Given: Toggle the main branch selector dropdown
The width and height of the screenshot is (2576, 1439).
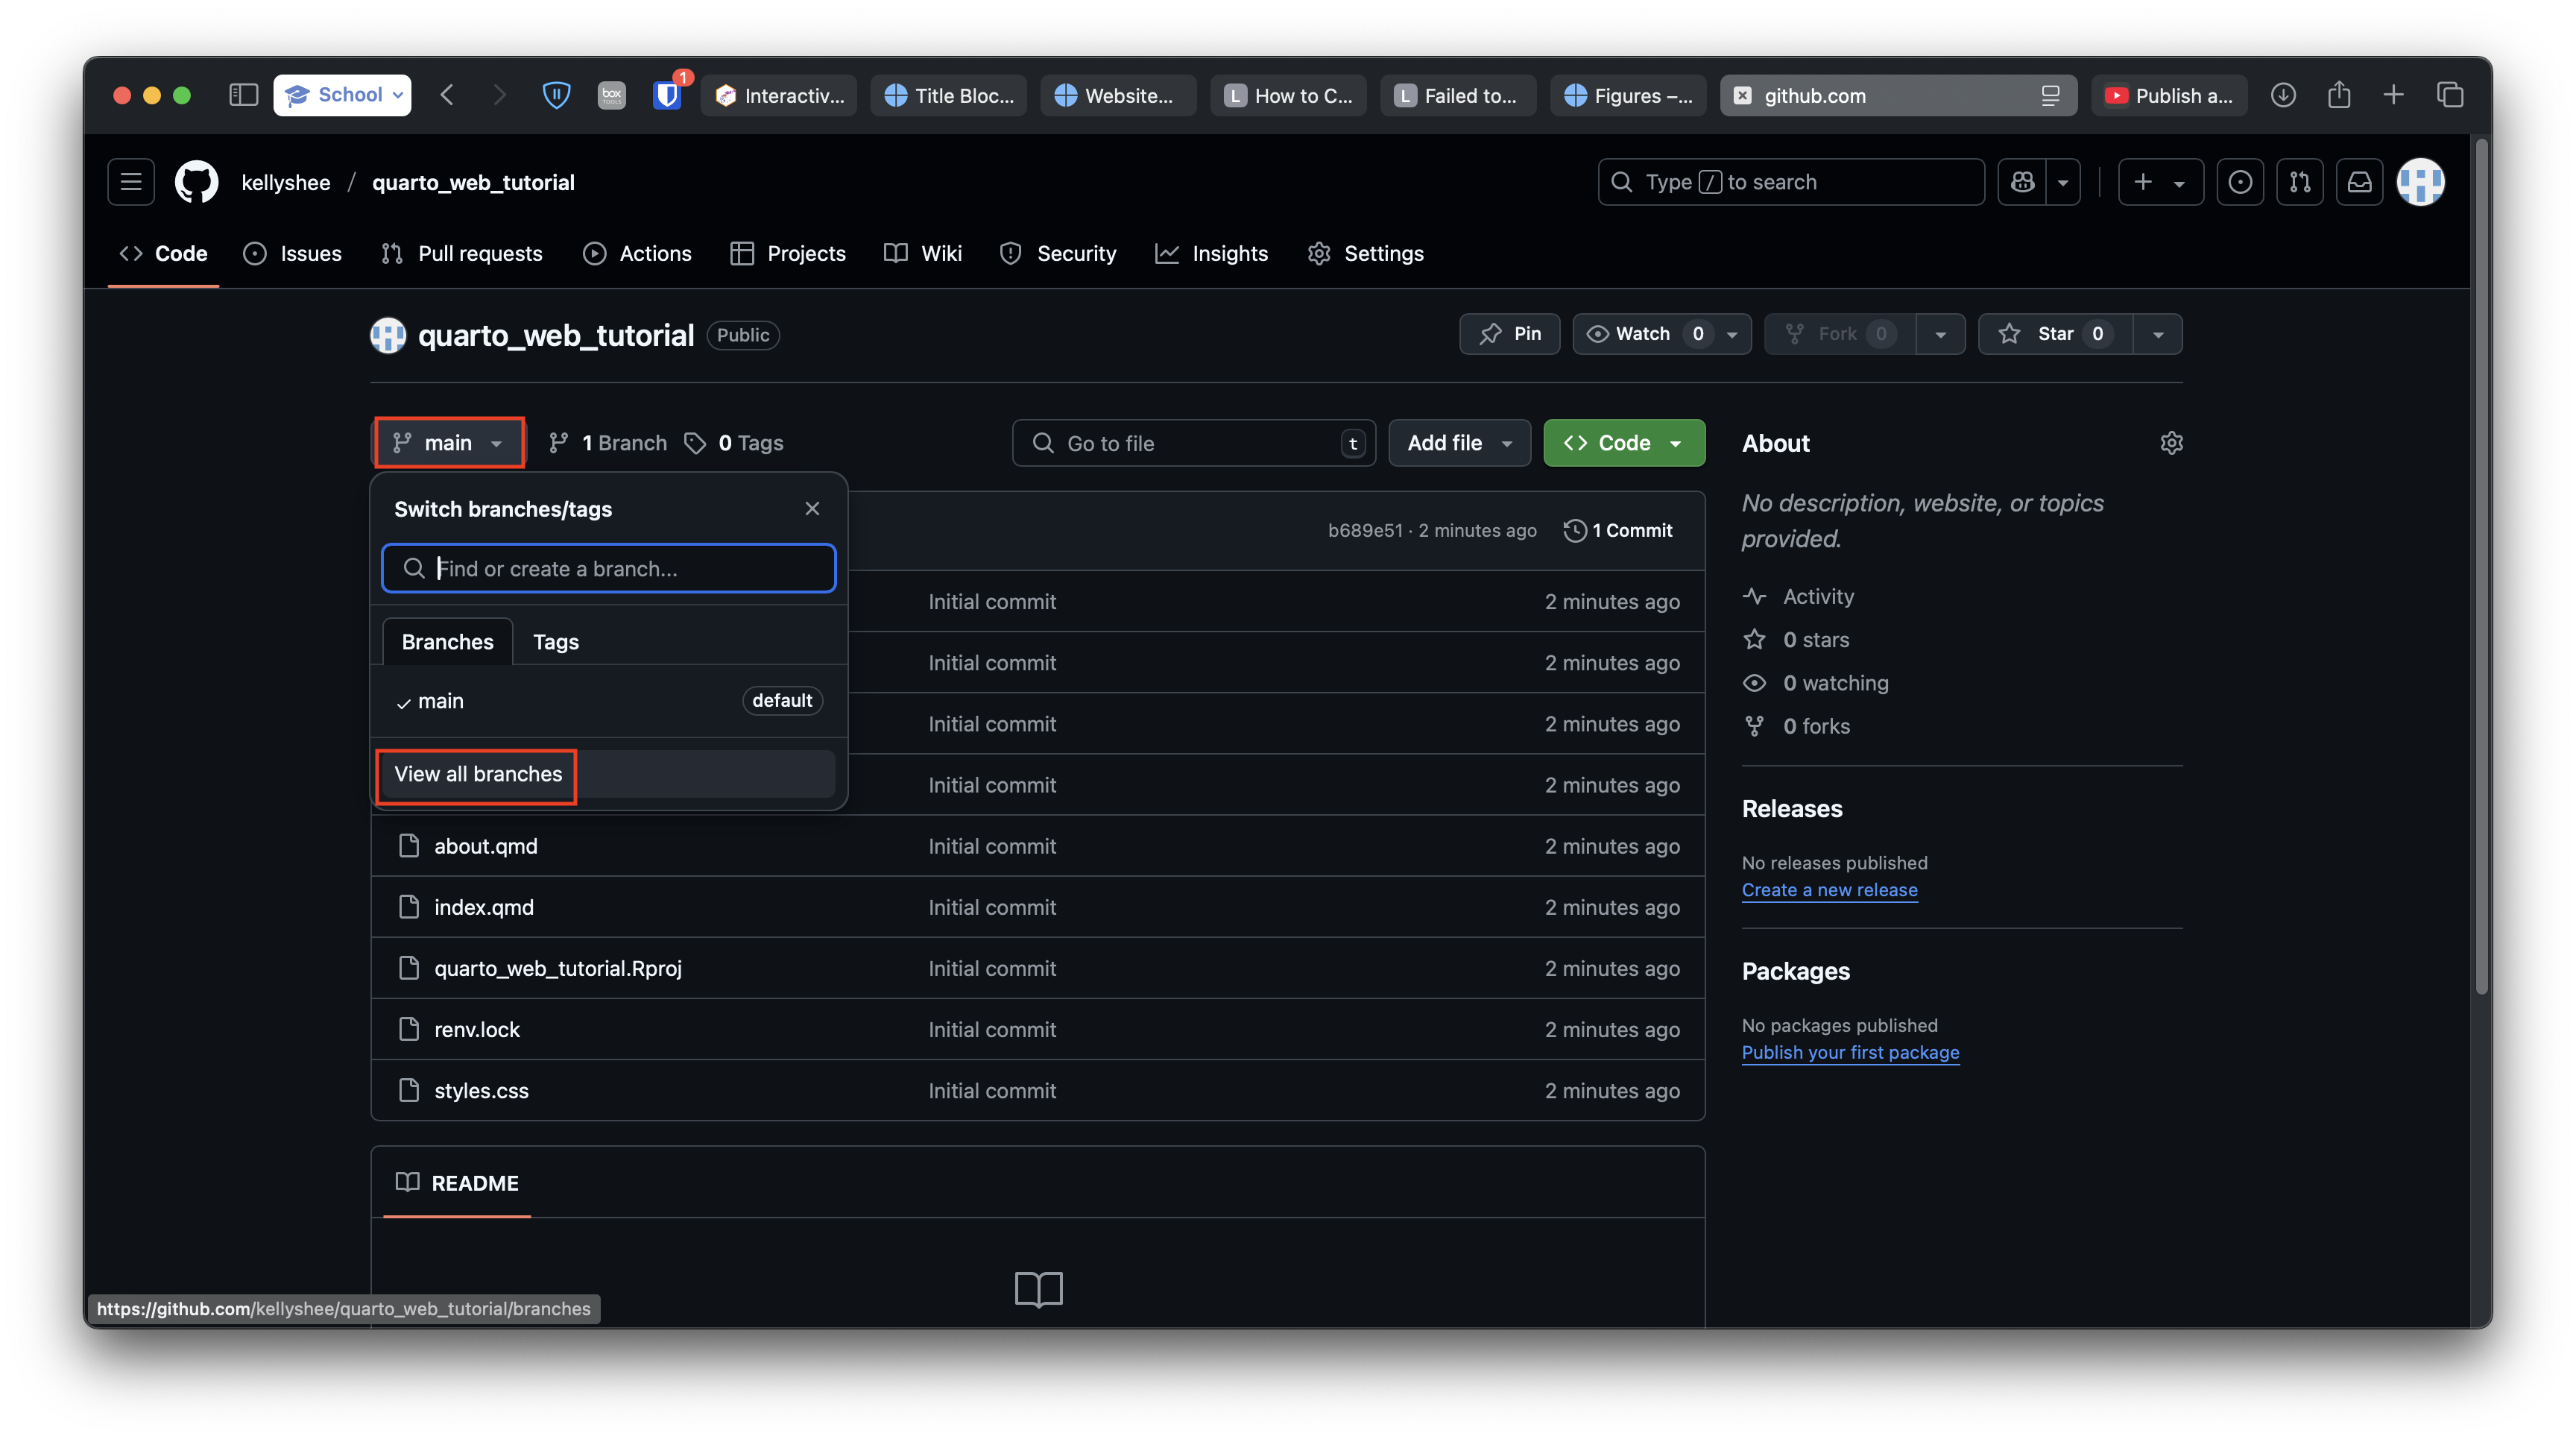Looking at the screenshot, I should [x=448, y=443].
